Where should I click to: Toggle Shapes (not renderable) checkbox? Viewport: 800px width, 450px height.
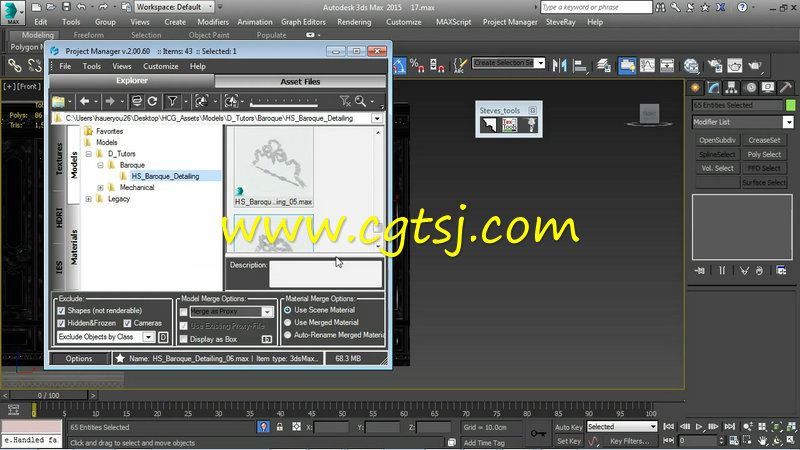(61, 311)
